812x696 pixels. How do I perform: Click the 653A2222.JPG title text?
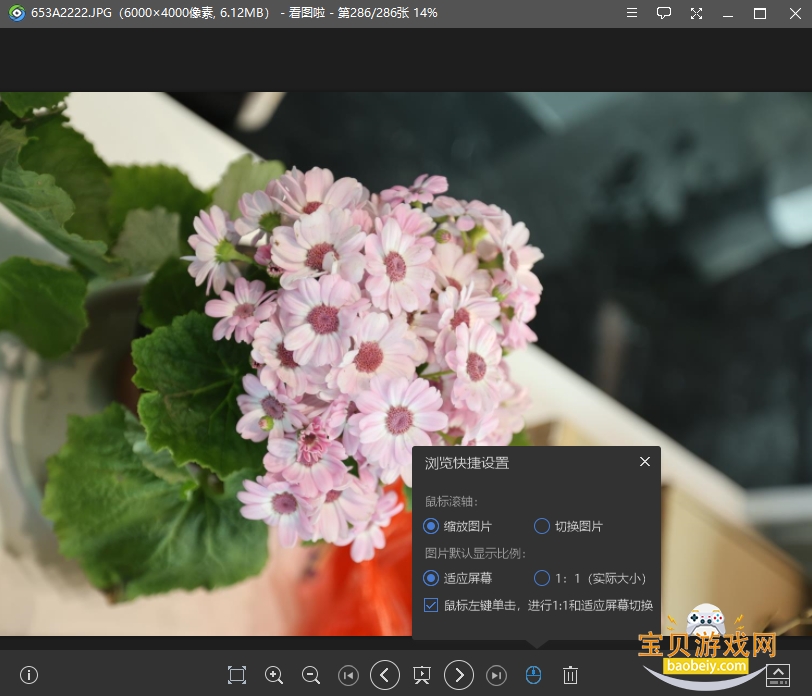tap(71, 13)
